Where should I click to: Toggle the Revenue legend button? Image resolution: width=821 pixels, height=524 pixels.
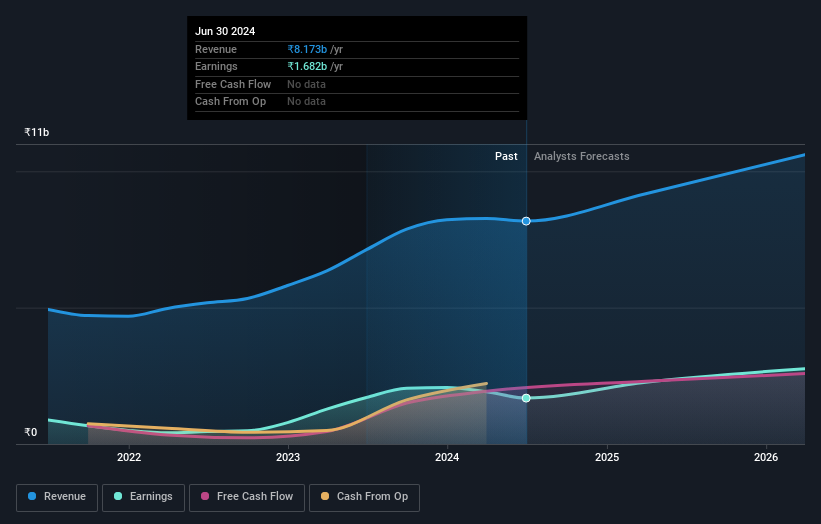[57, 497]
